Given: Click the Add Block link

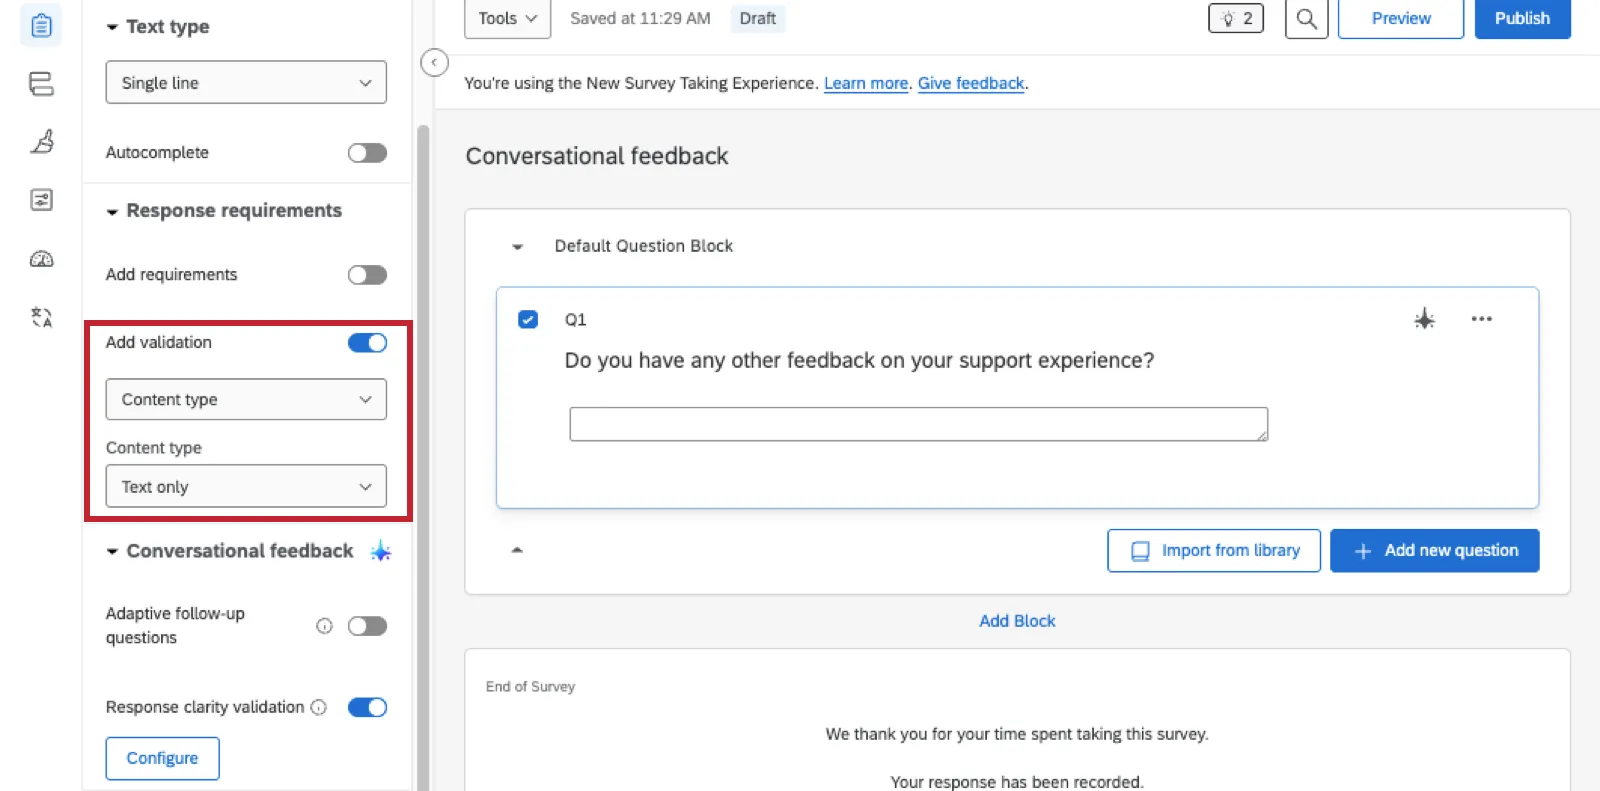Looking at the screenshot, I should click(1017, 621).
